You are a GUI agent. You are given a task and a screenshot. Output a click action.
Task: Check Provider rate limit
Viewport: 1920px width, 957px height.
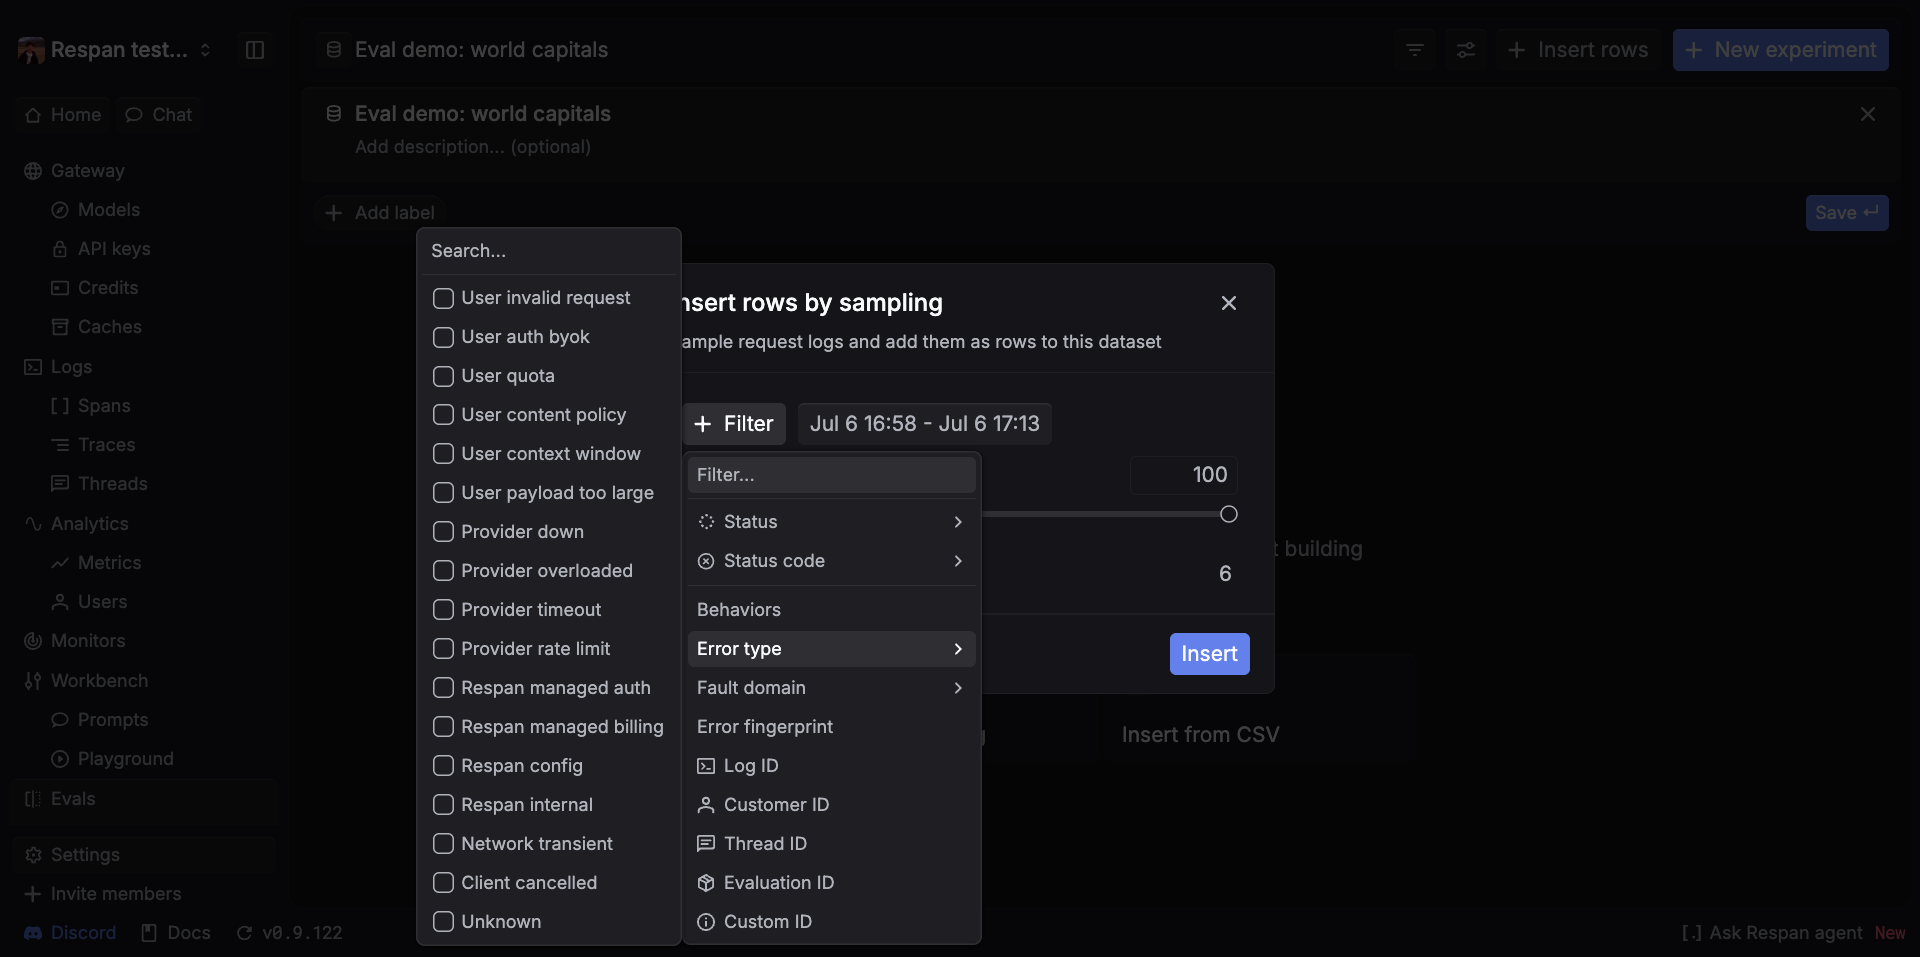point(443,649)
